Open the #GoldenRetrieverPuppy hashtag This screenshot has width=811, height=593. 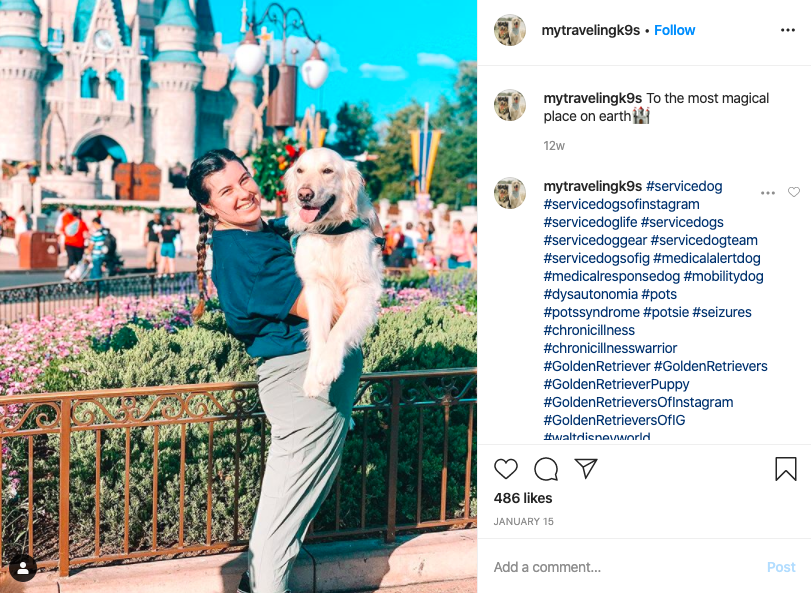click(x=616, y=384)
